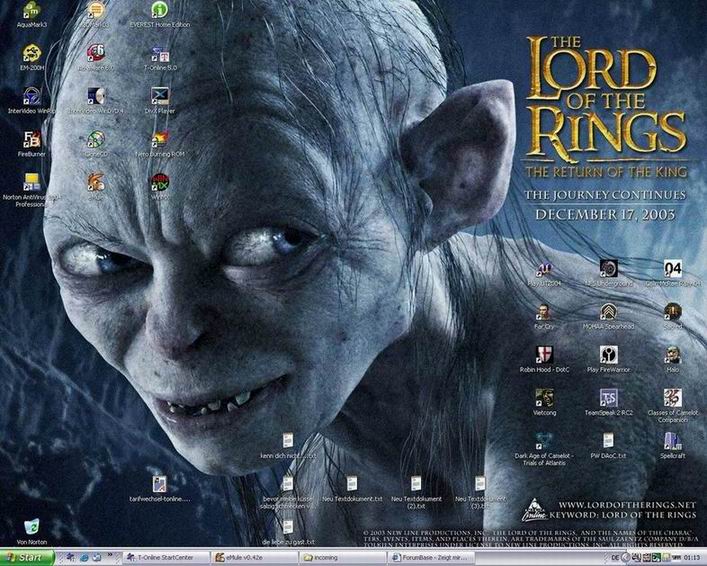Switch to eMule v0.42e taskbar button
The width and height of the screenshot is (707, 566).
click(254, 558)
